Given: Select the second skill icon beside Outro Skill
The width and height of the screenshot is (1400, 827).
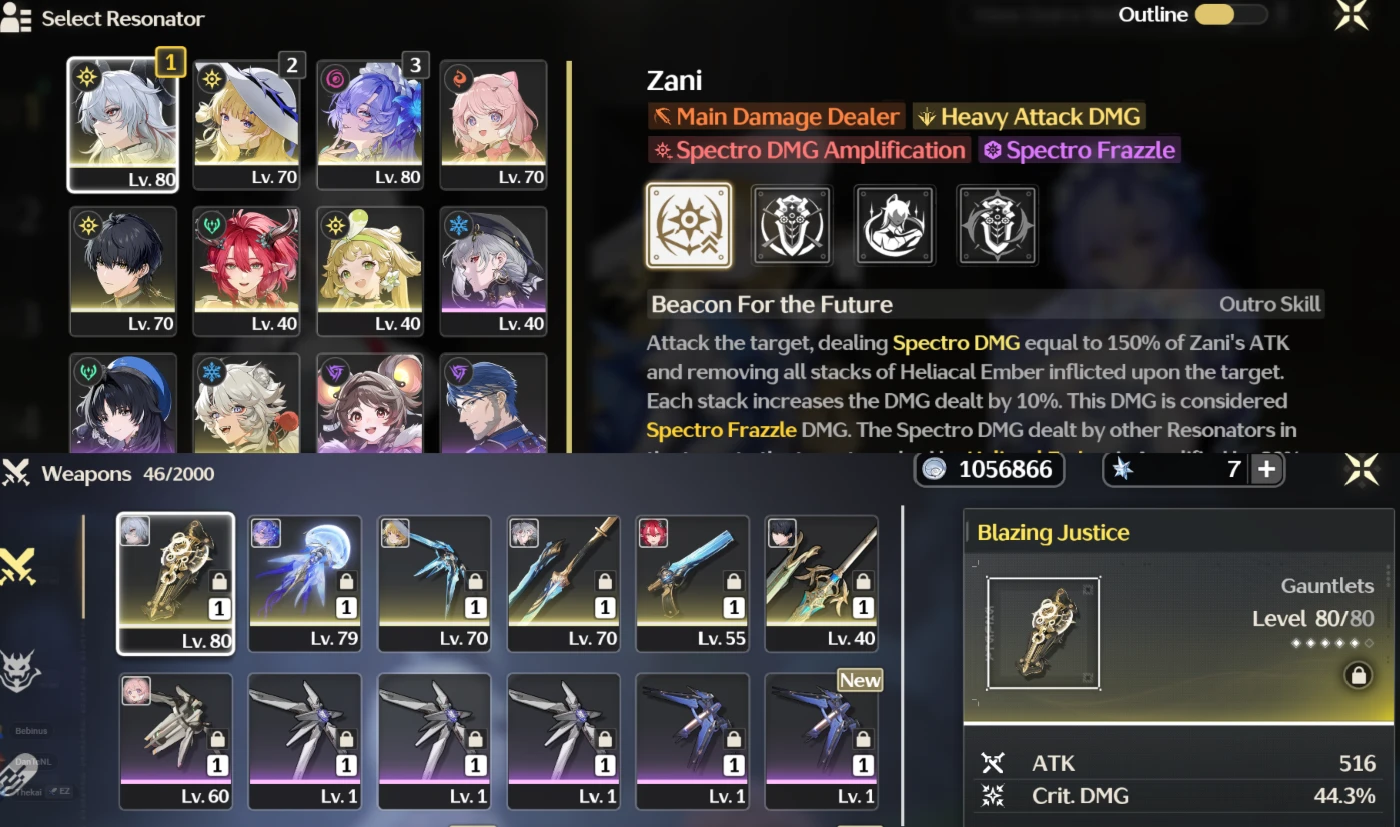Looking at the screenshot, I should pyautogui.click(x=791, y=225).
